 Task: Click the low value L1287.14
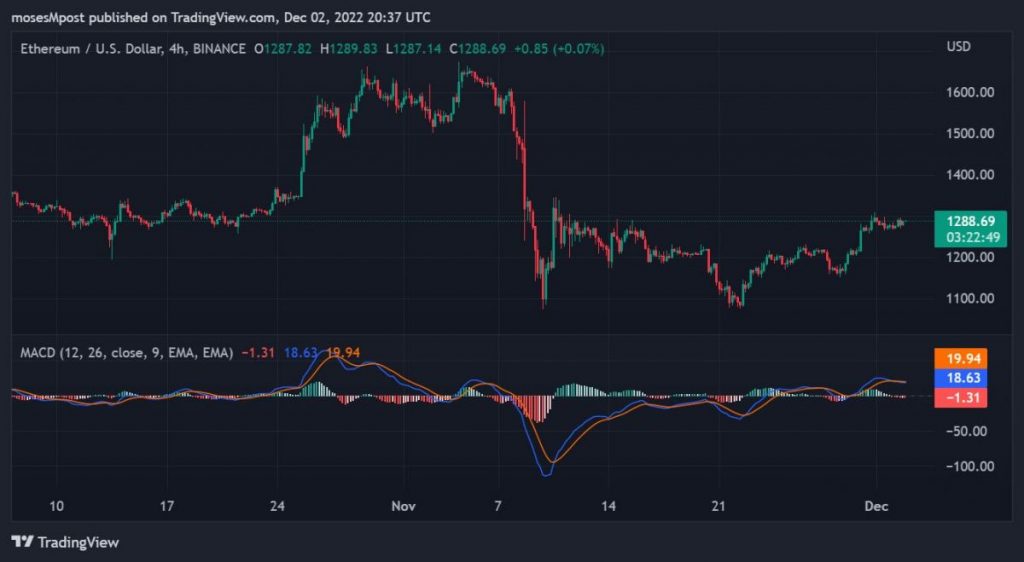tap(413, 49)
